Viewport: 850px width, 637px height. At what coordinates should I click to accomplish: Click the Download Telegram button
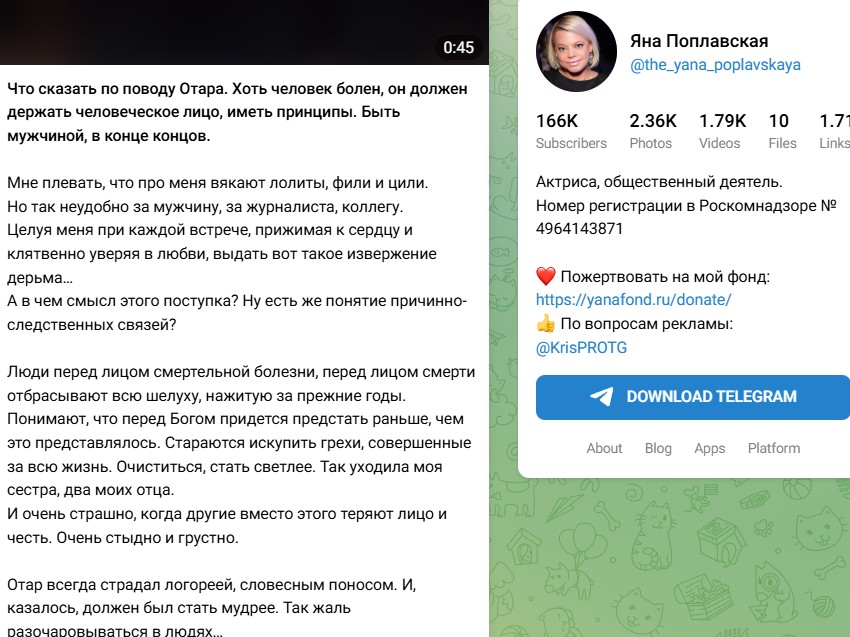tap(693, 397)
